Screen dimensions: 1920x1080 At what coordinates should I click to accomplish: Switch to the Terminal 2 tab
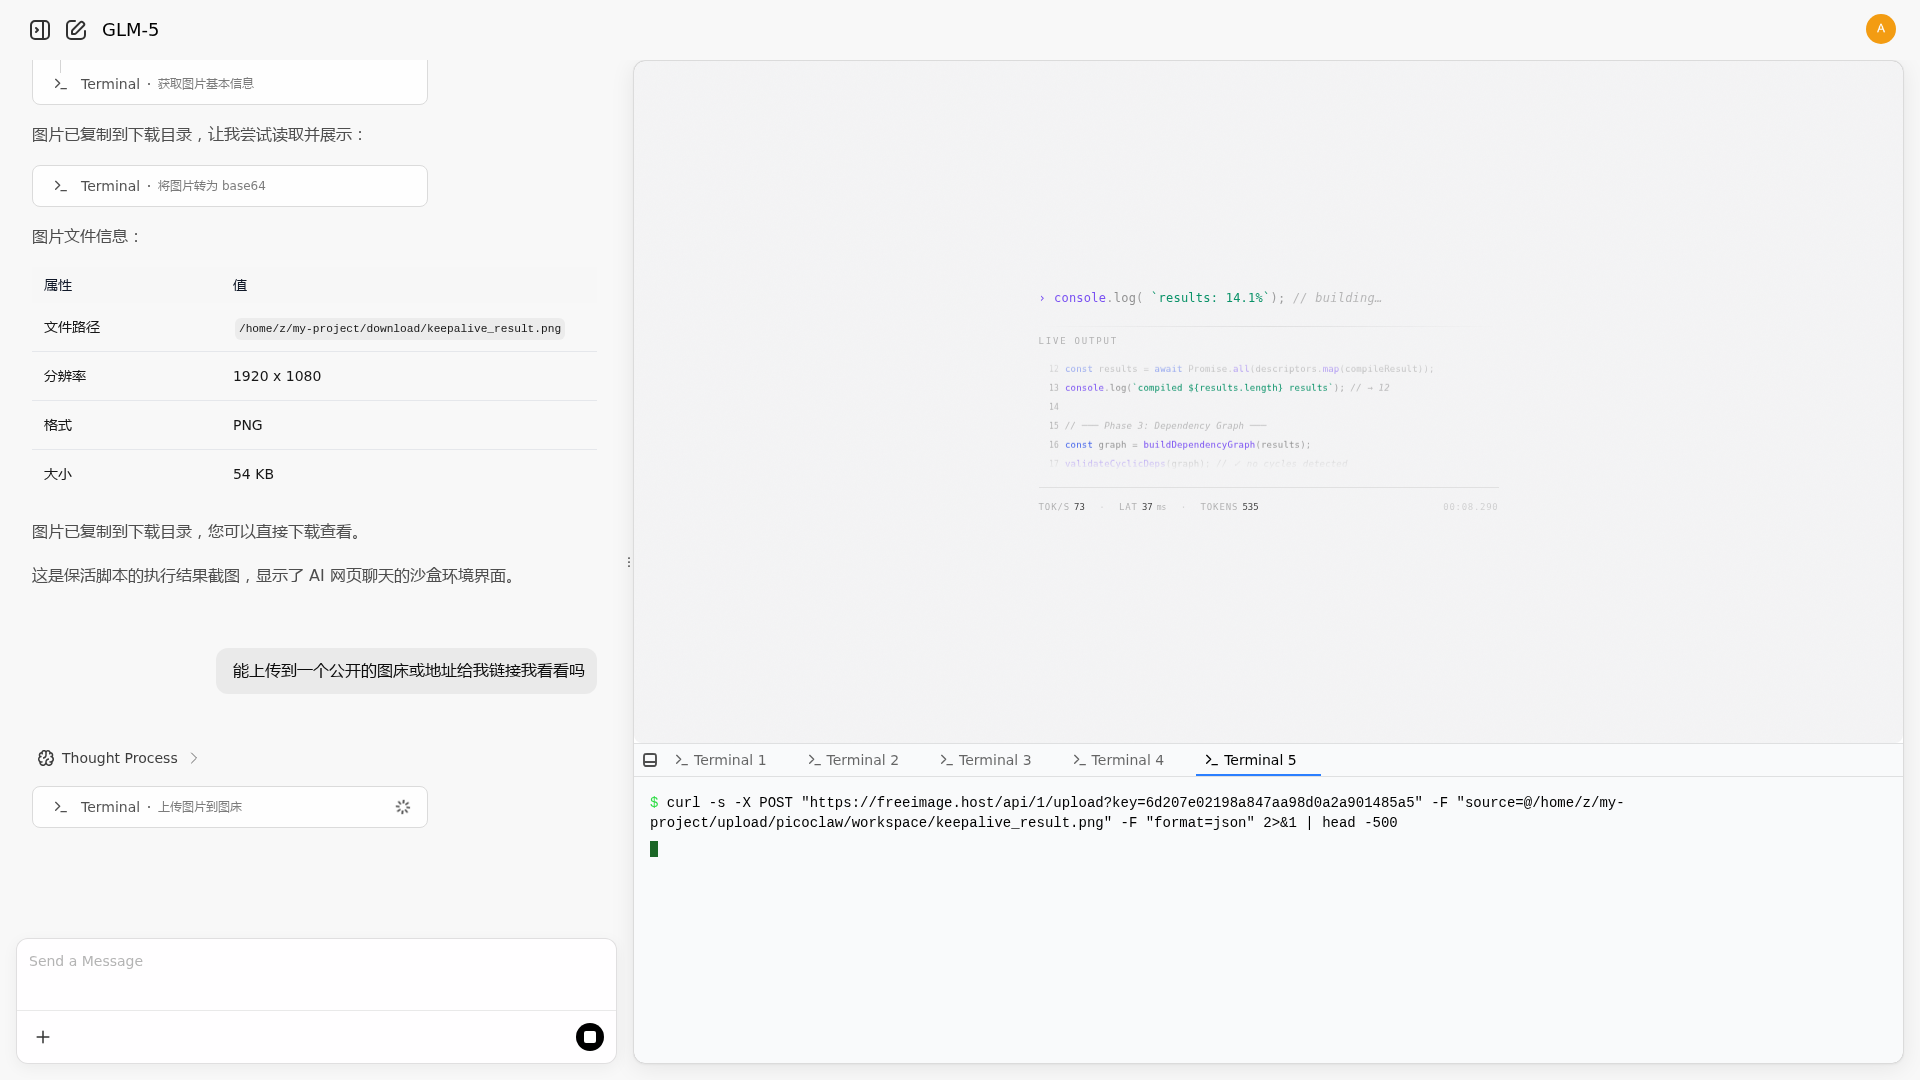(853, 760)
